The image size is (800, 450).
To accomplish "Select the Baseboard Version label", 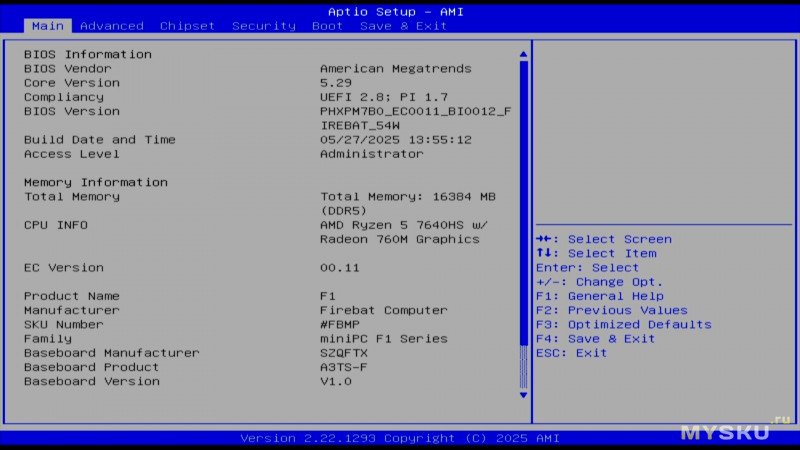I will point(92,382).
